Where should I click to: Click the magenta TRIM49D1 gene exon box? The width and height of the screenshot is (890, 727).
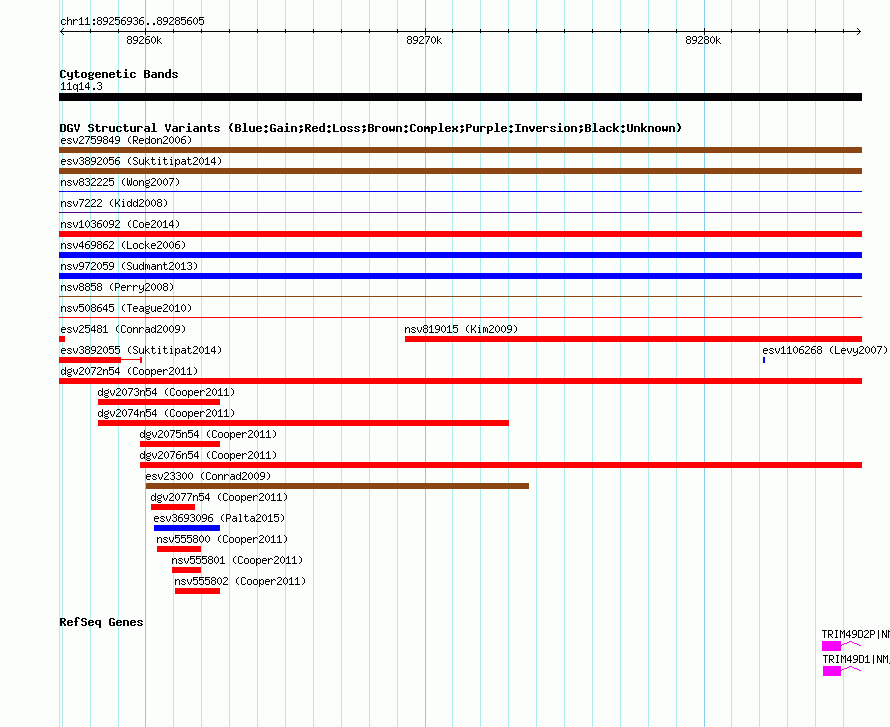pos(832,671)
